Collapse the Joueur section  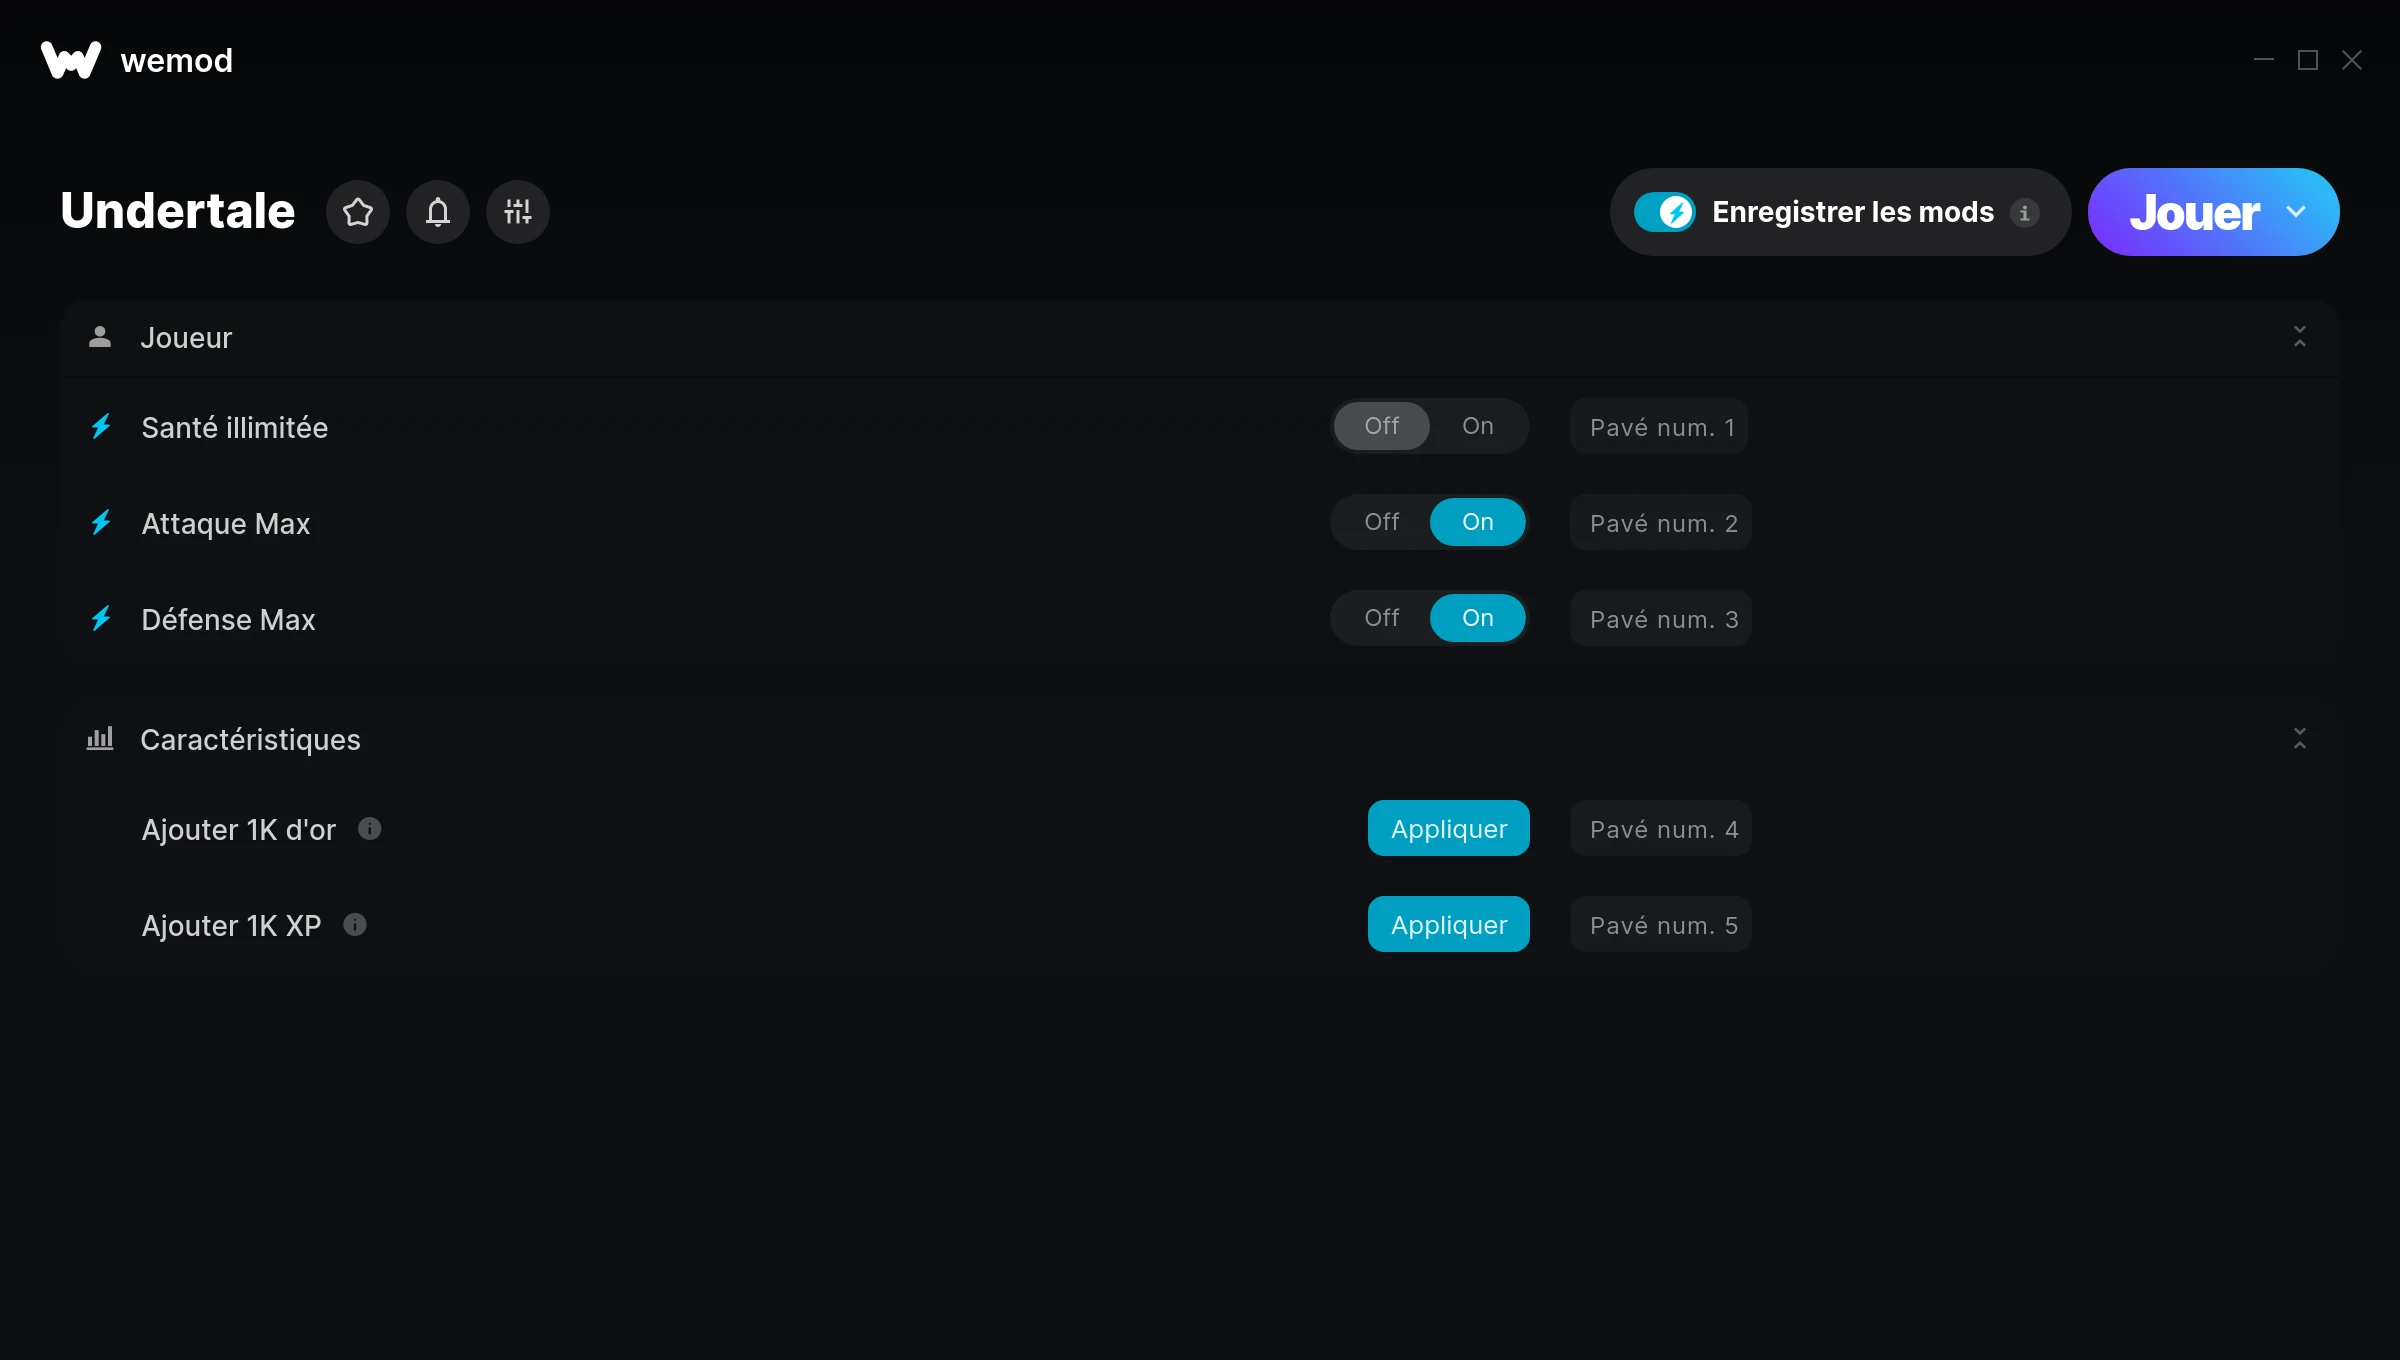2299,337
